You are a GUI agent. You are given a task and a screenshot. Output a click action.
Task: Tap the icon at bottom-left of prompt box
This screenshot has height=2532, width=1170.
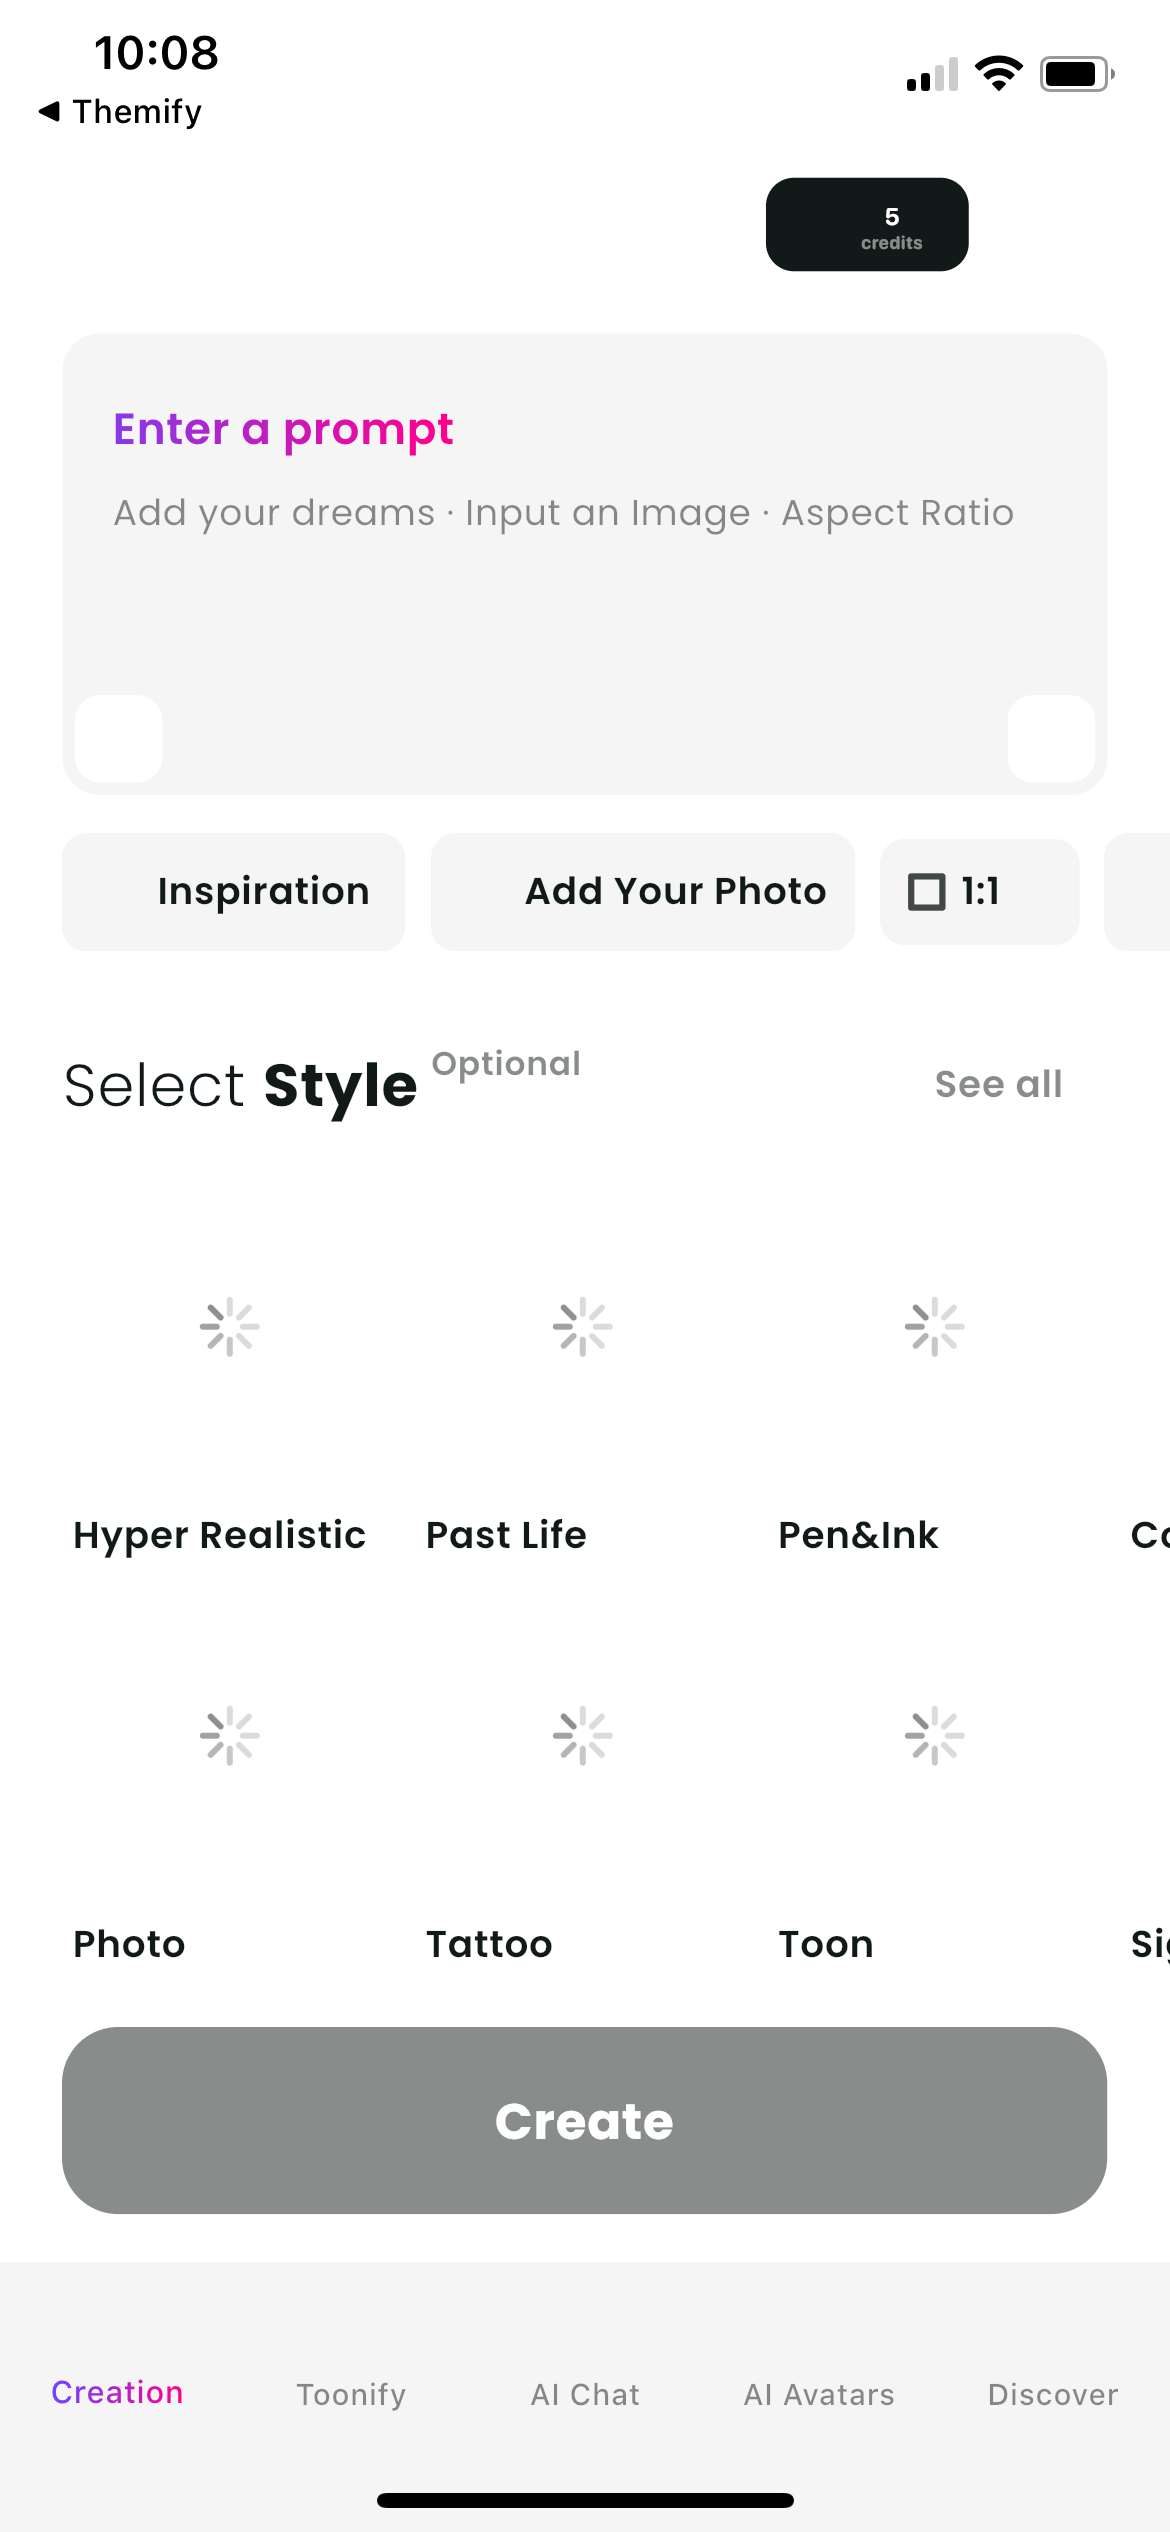tap(118, 739)
